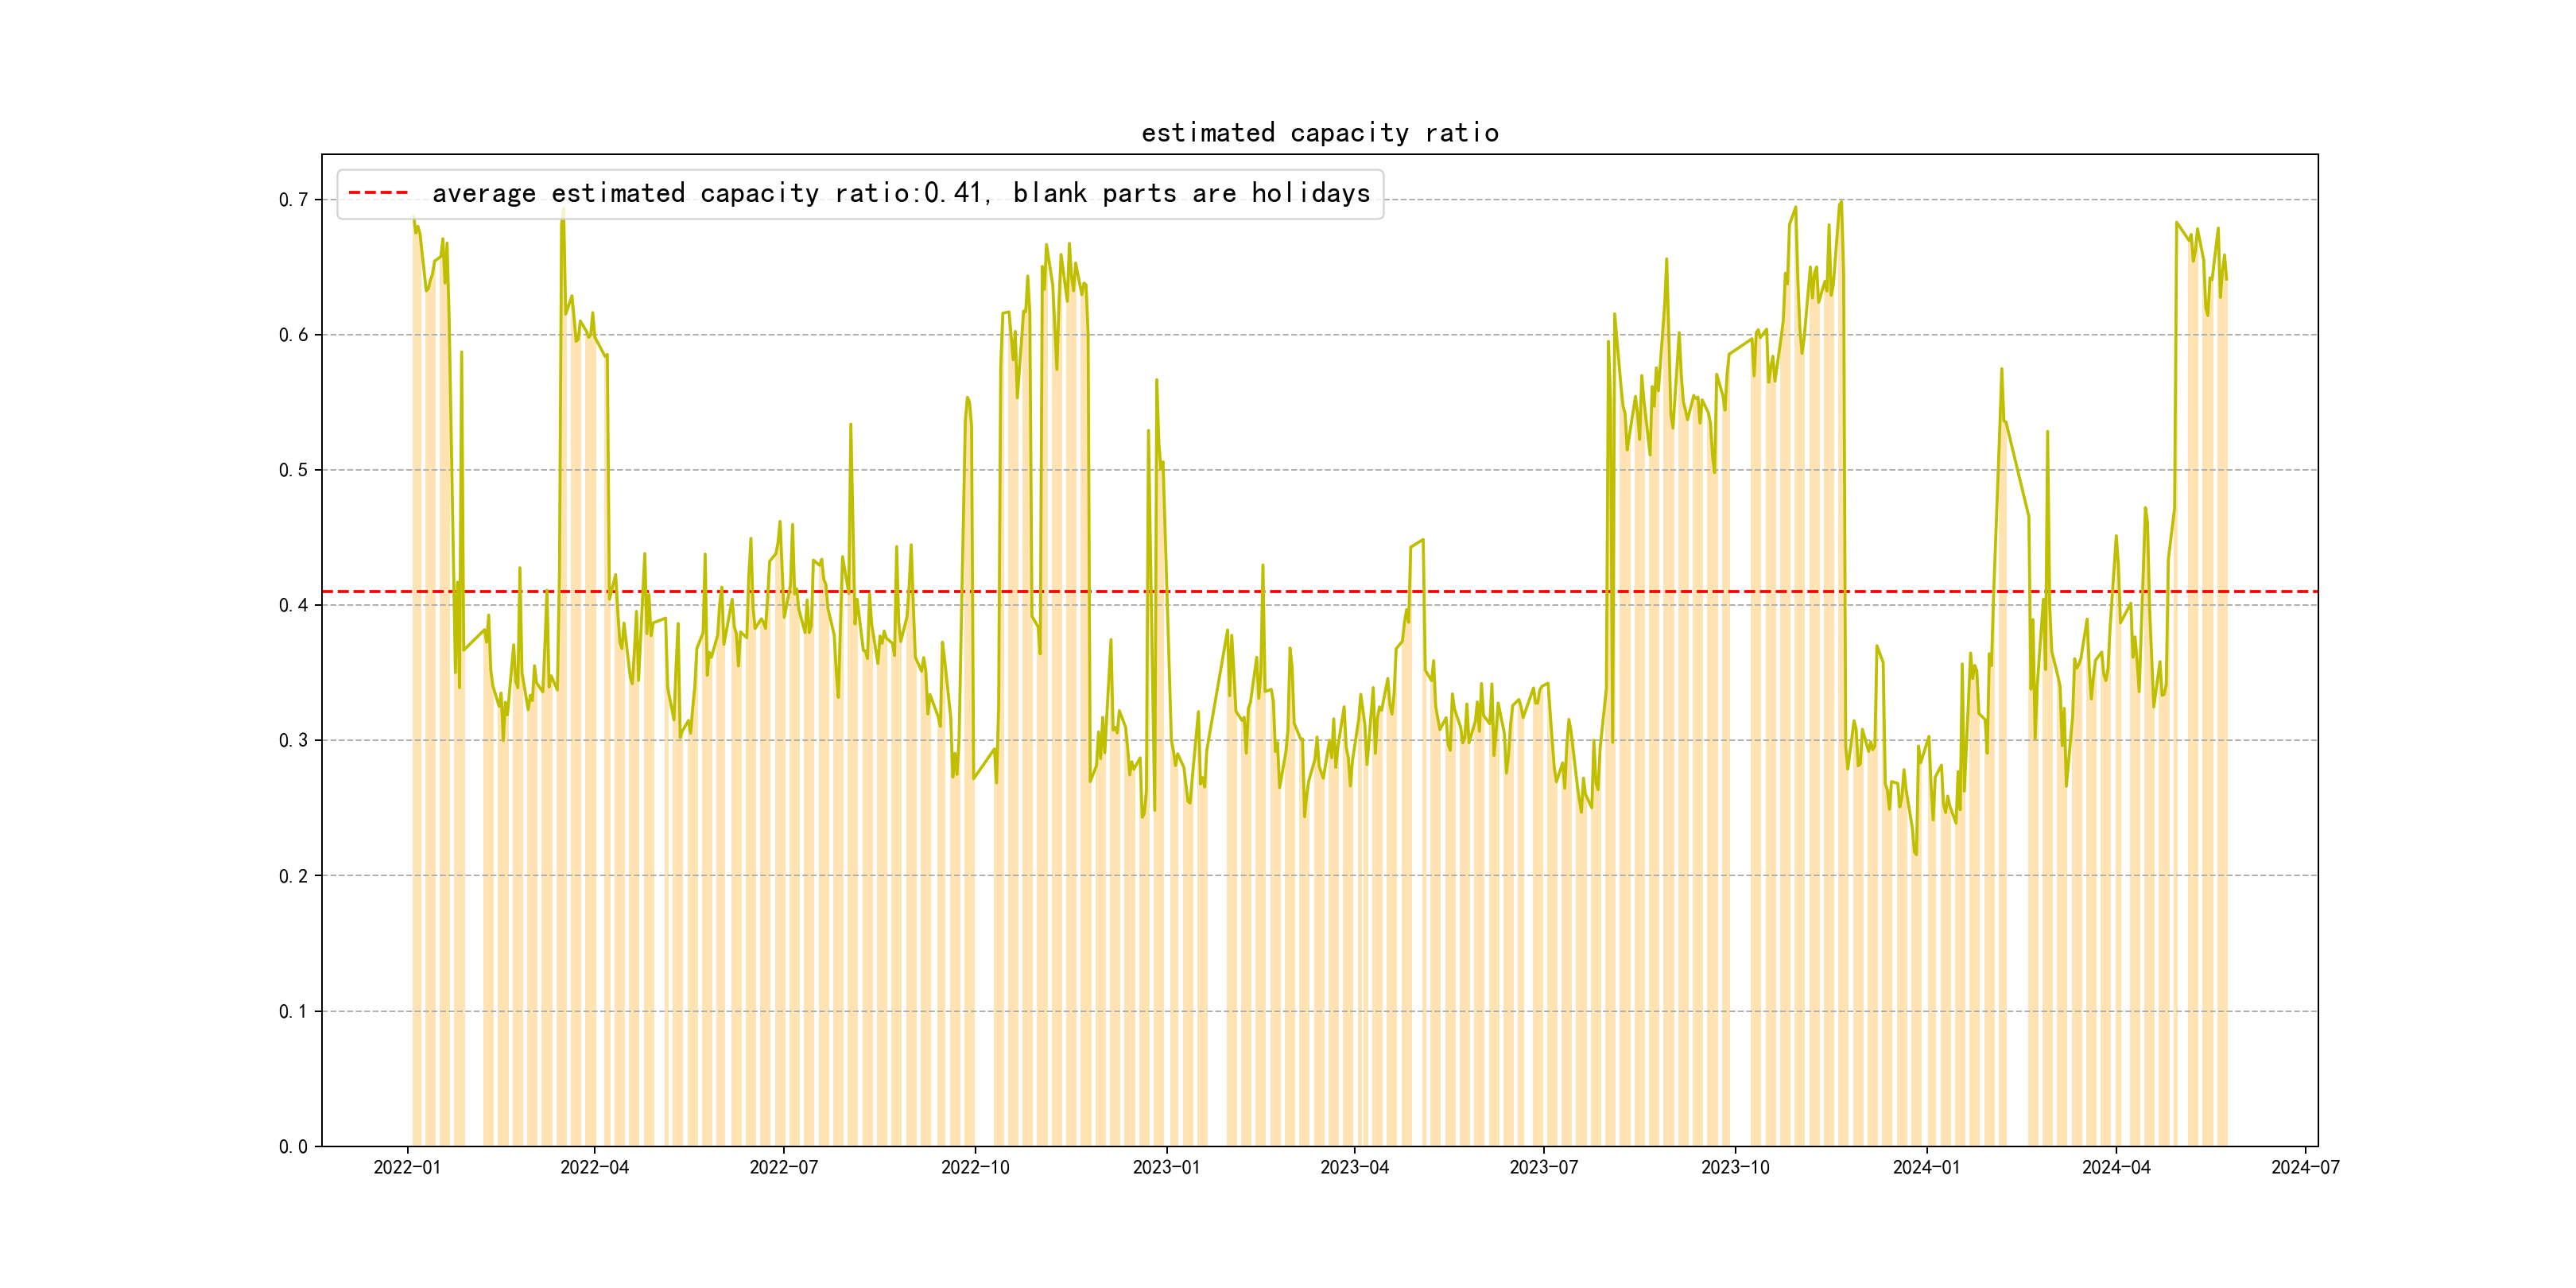Click the 2022-07 x-axis label

coord(784,1167)
